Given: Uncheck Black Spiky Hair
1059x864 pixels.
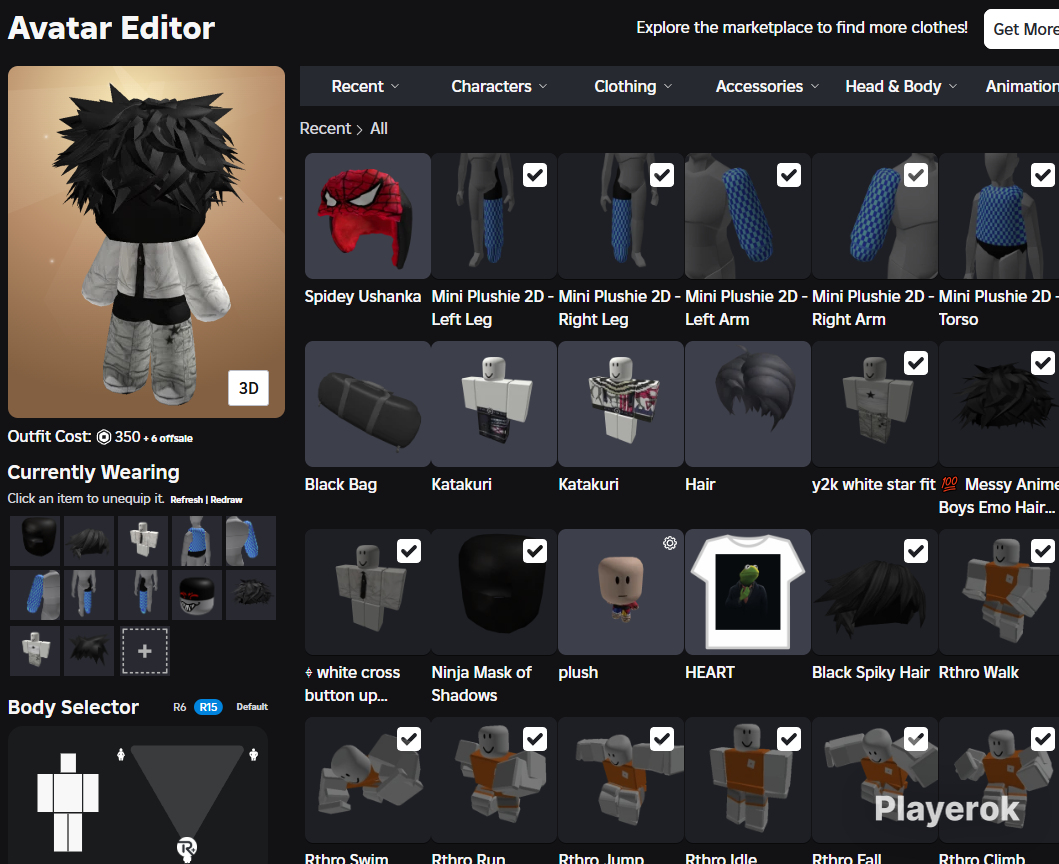Looking at the screenshot, I should coord(916,551).
